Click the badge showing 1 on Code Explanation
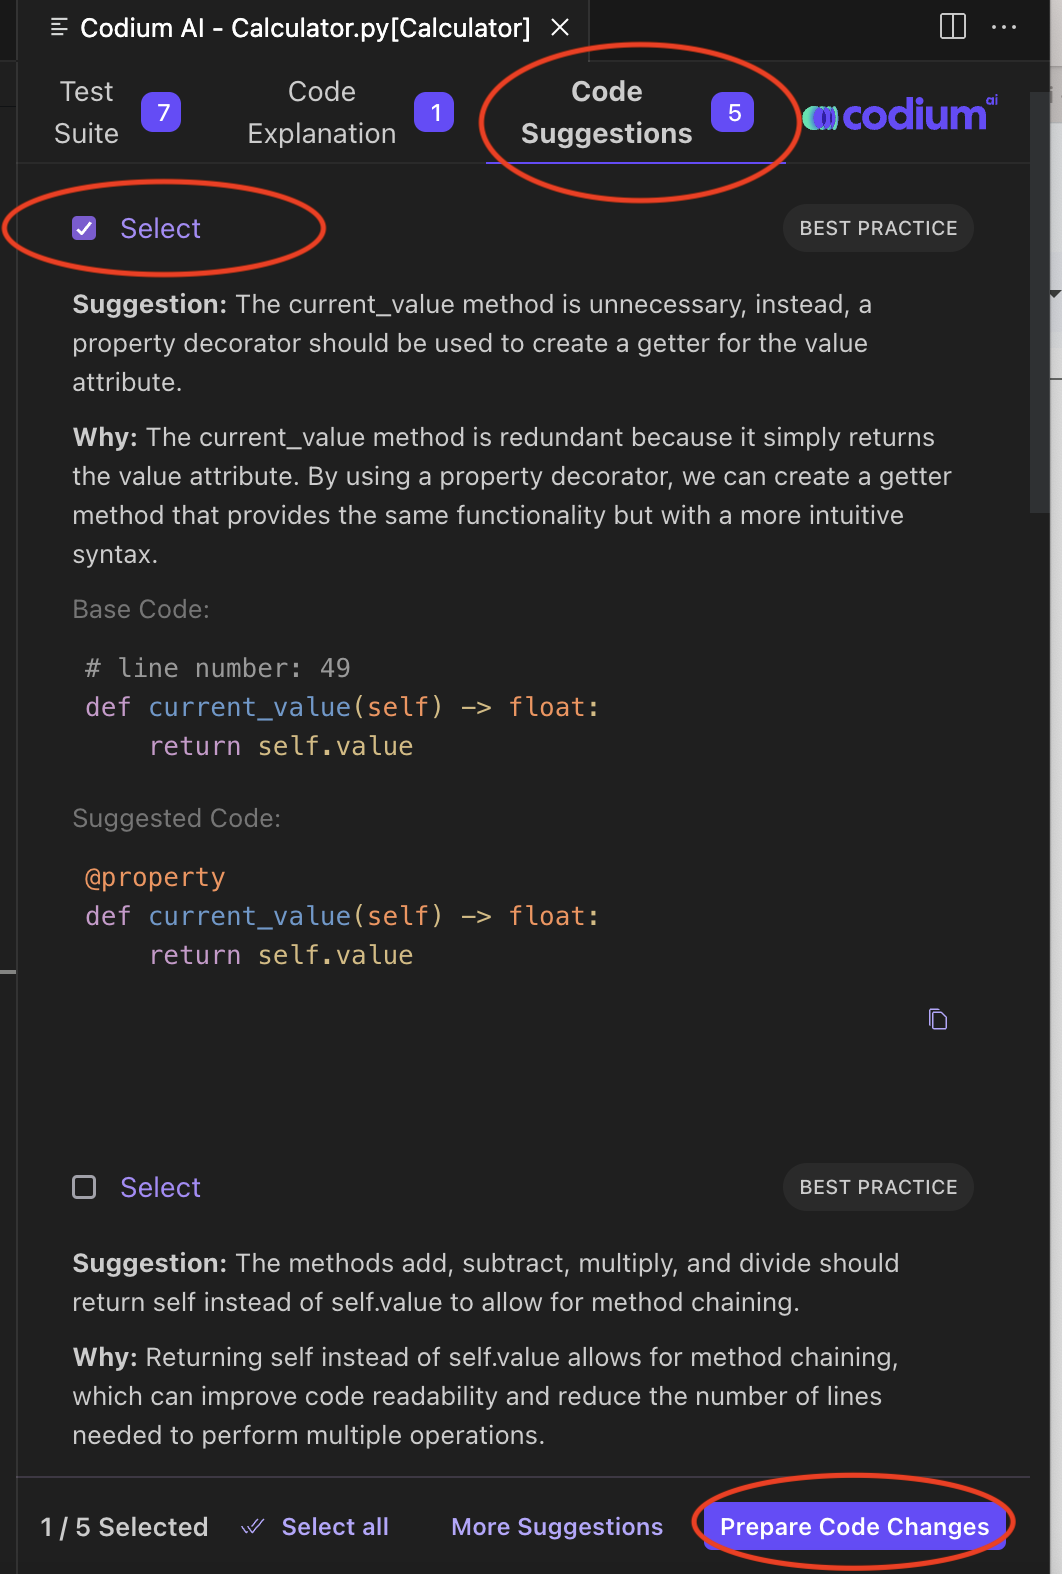This screenshot has height=1574, width=1062. [x=435, y=112]
